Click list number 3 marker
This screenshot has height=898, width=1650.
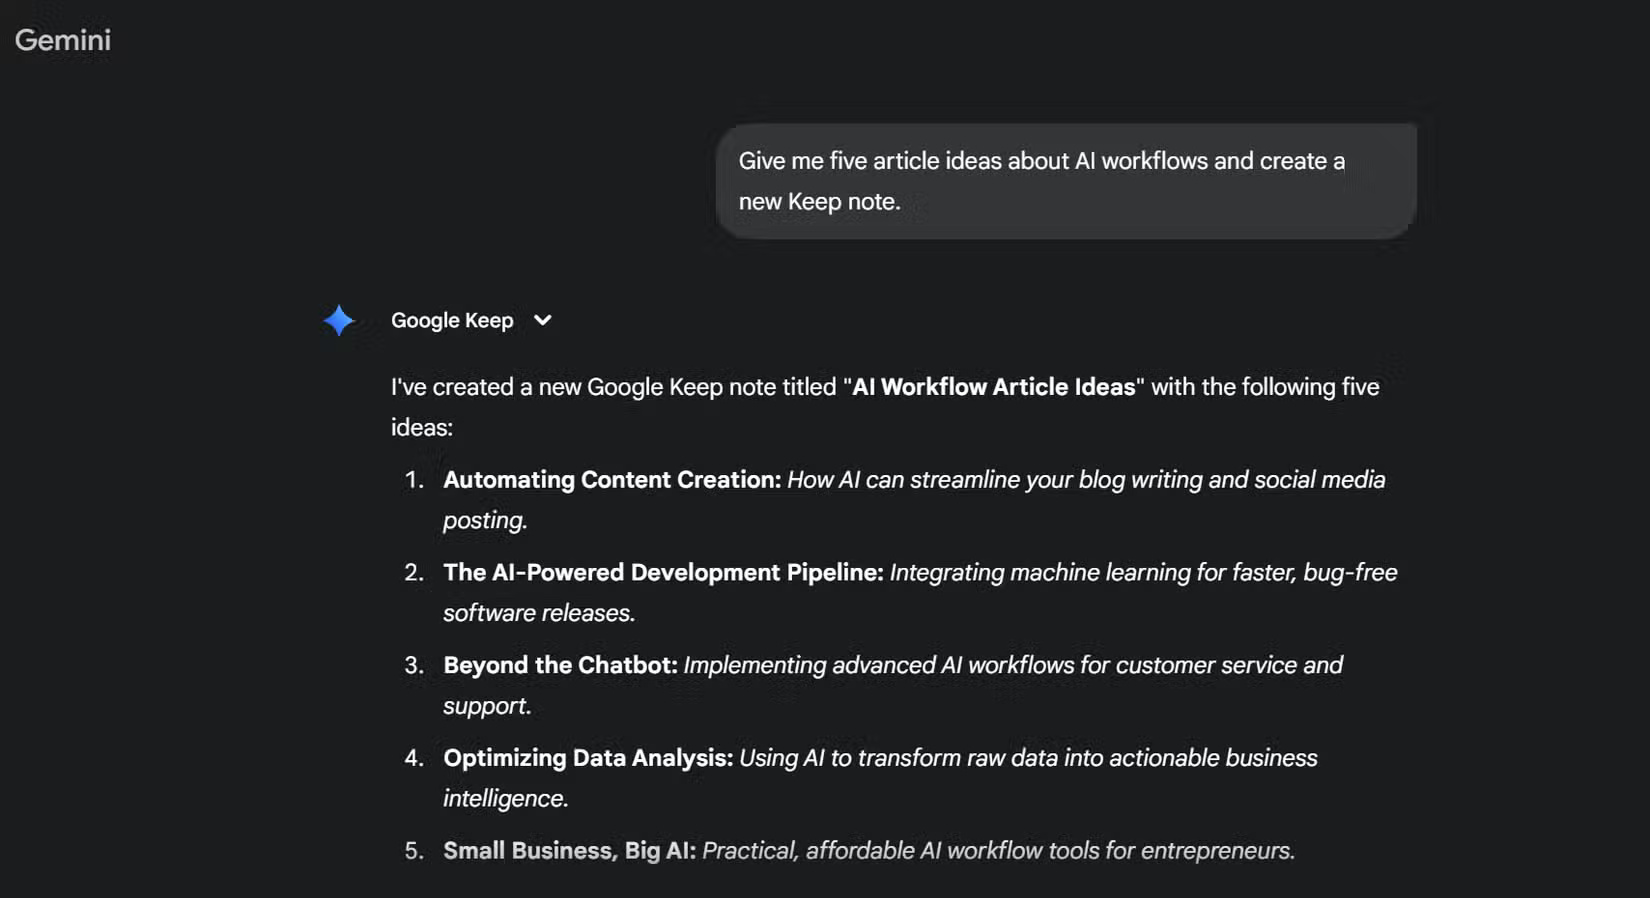414,666
